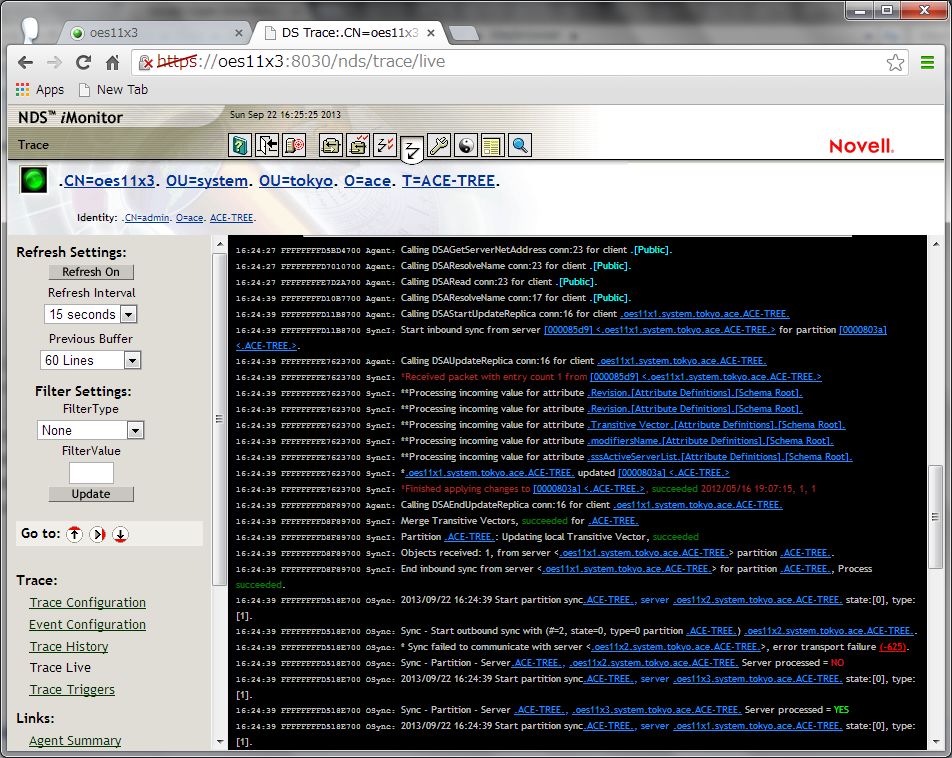The height and width of the screenshot is (758, 952).
Task: Open the FilterType None dropdown
Action: 90,430
